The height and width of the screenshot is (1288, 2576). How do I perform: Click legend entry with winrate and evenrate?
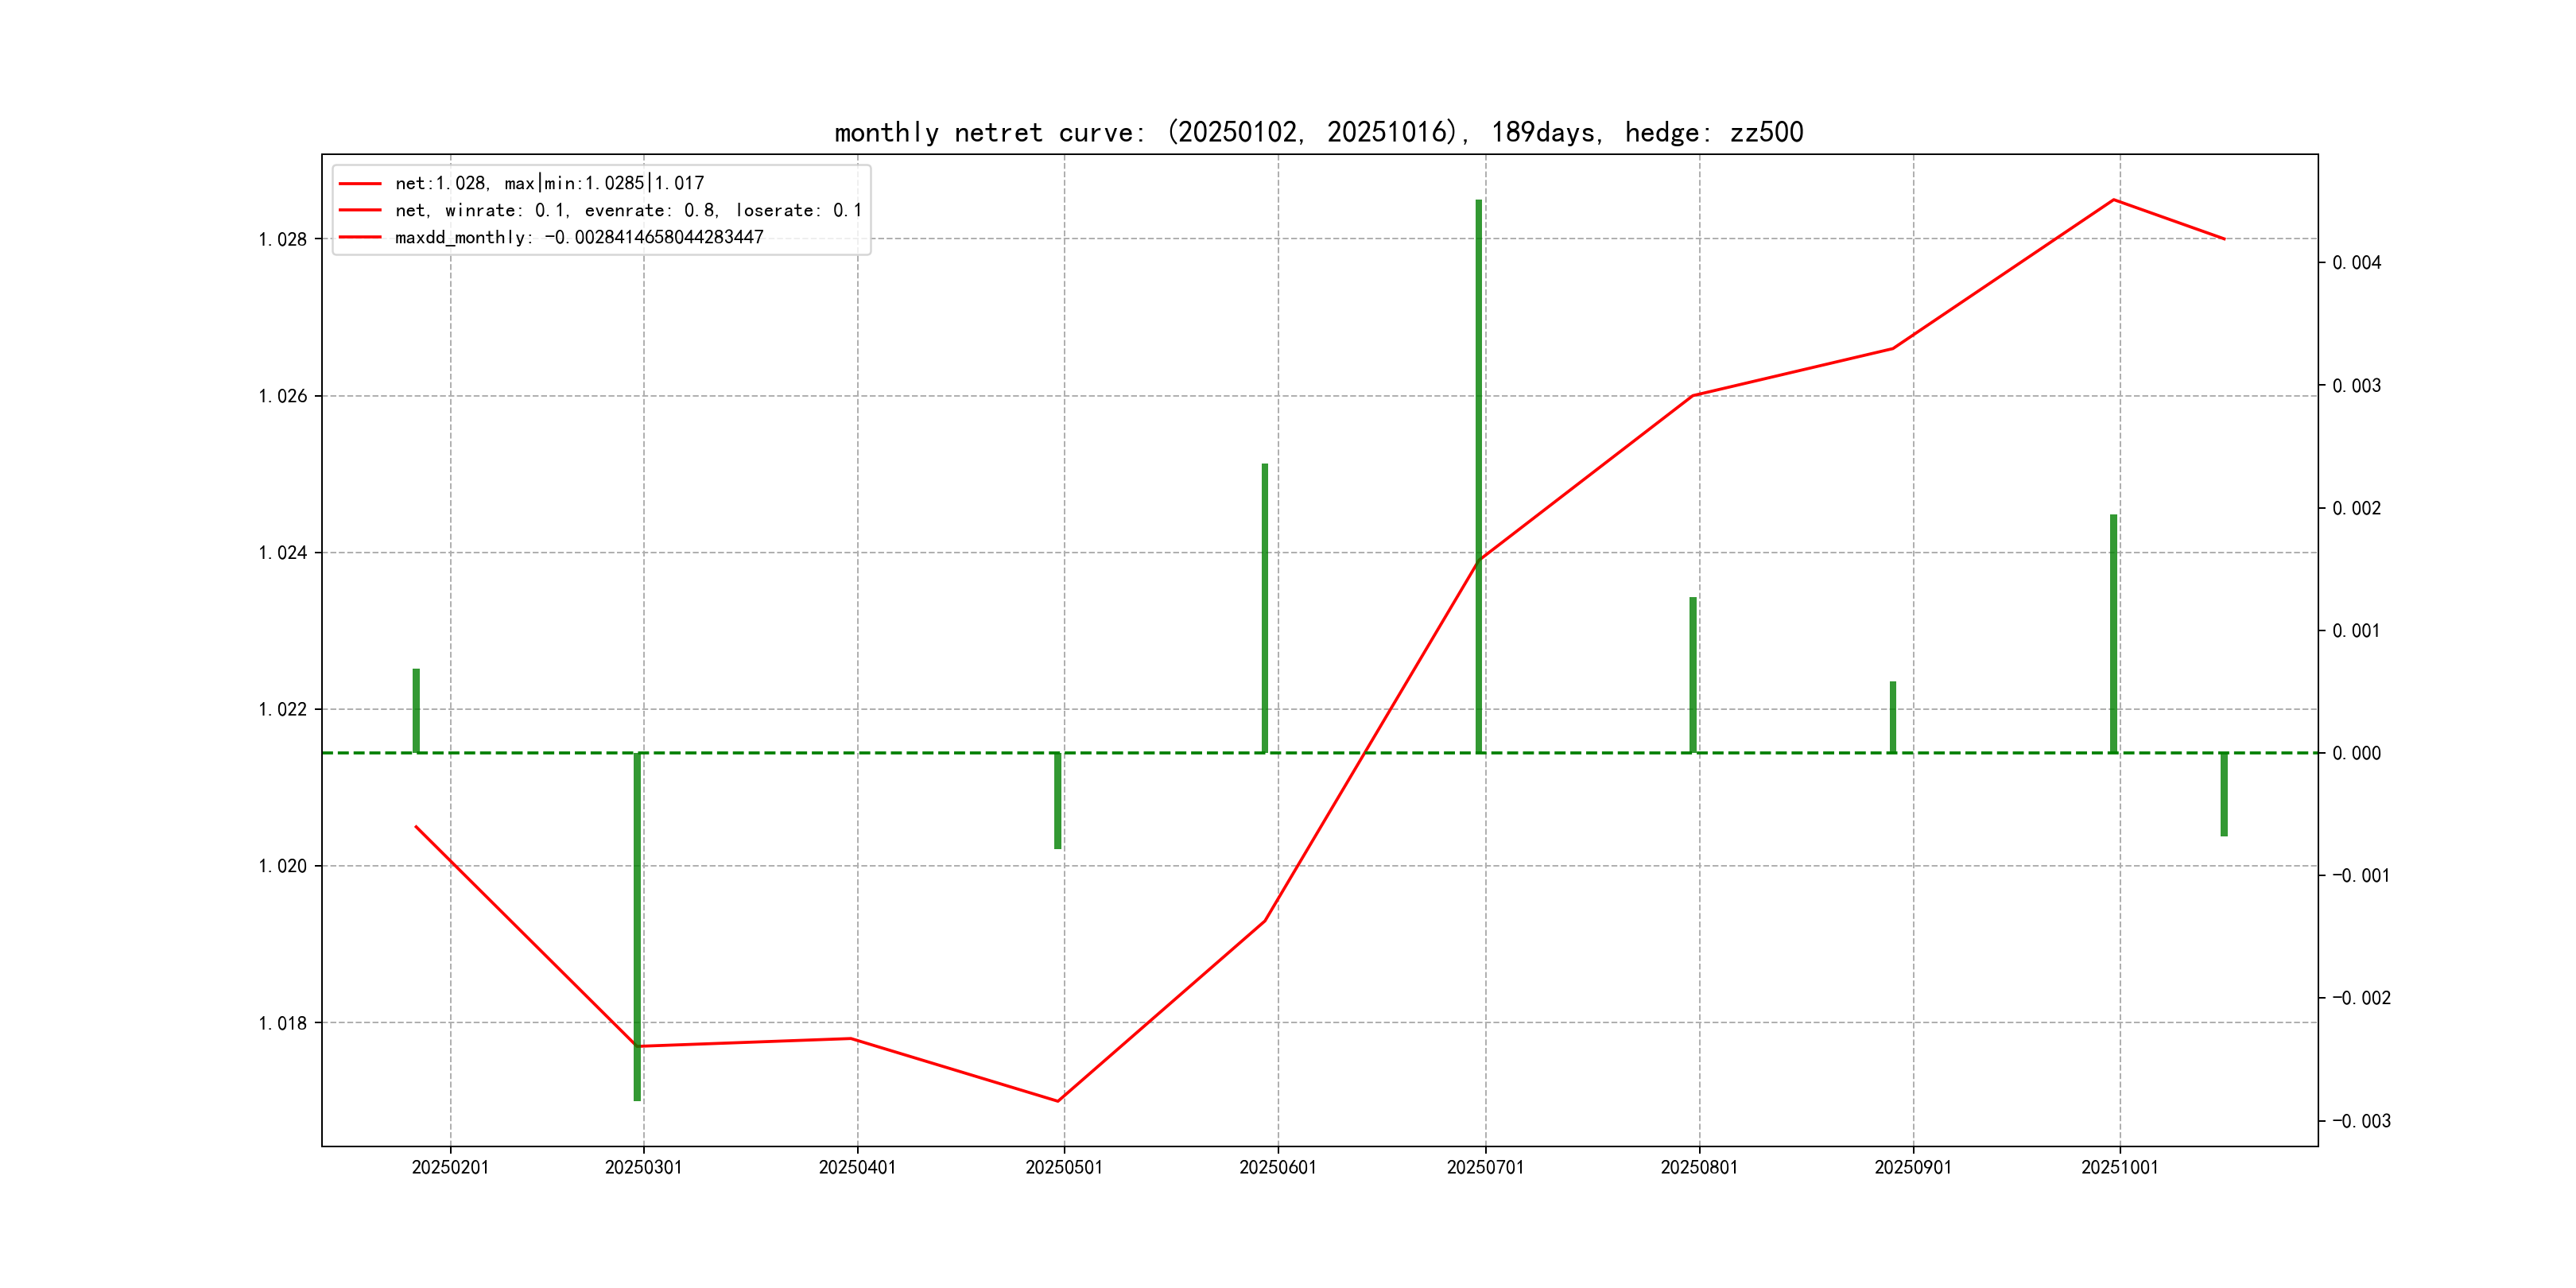(627, 210)
